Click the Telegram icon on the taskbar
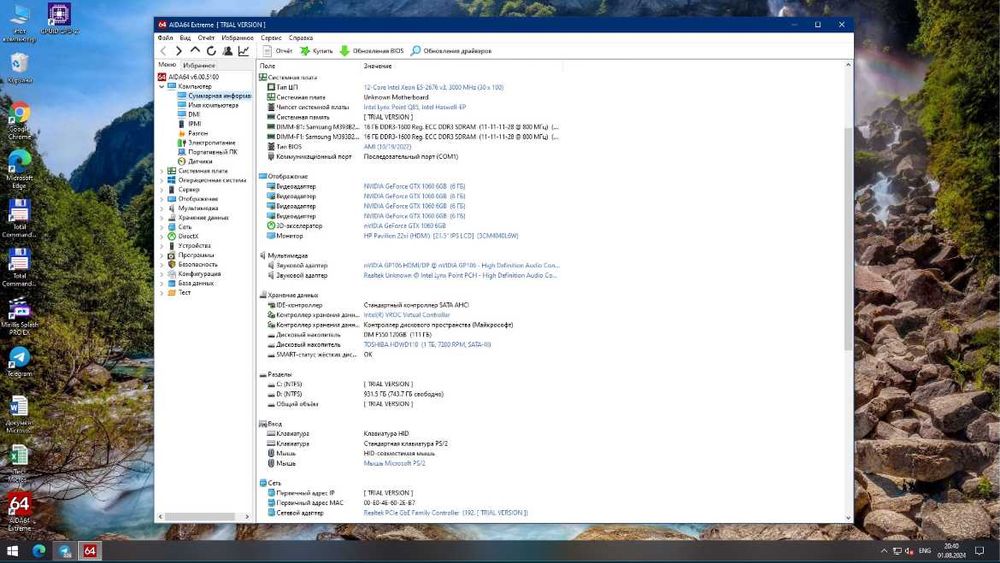This screenshot has height=563, width=1000. (x=65, y=551)
